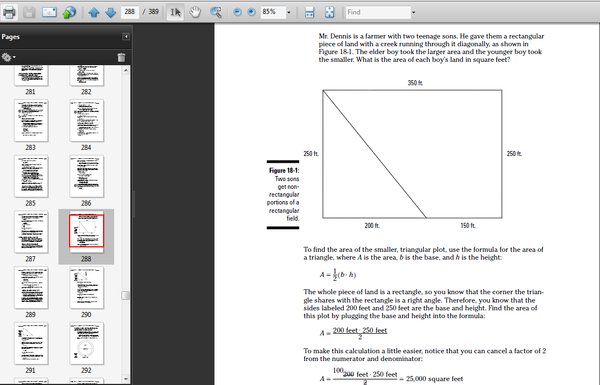Collapse the Pages panel with arrow button
This screenshot has height=385, width=600.
click(x=126, y=36)
